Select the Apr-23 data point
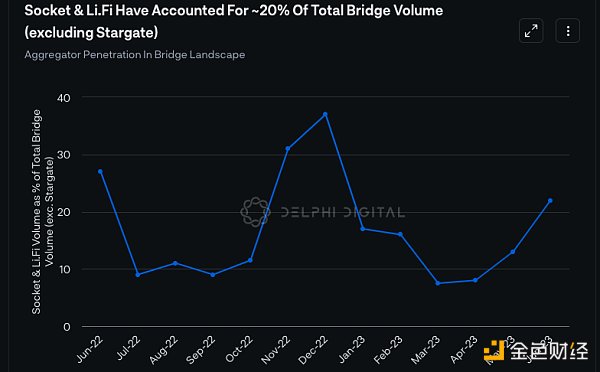The width and height of the screenshot is (600, 372). pos(475,280)
